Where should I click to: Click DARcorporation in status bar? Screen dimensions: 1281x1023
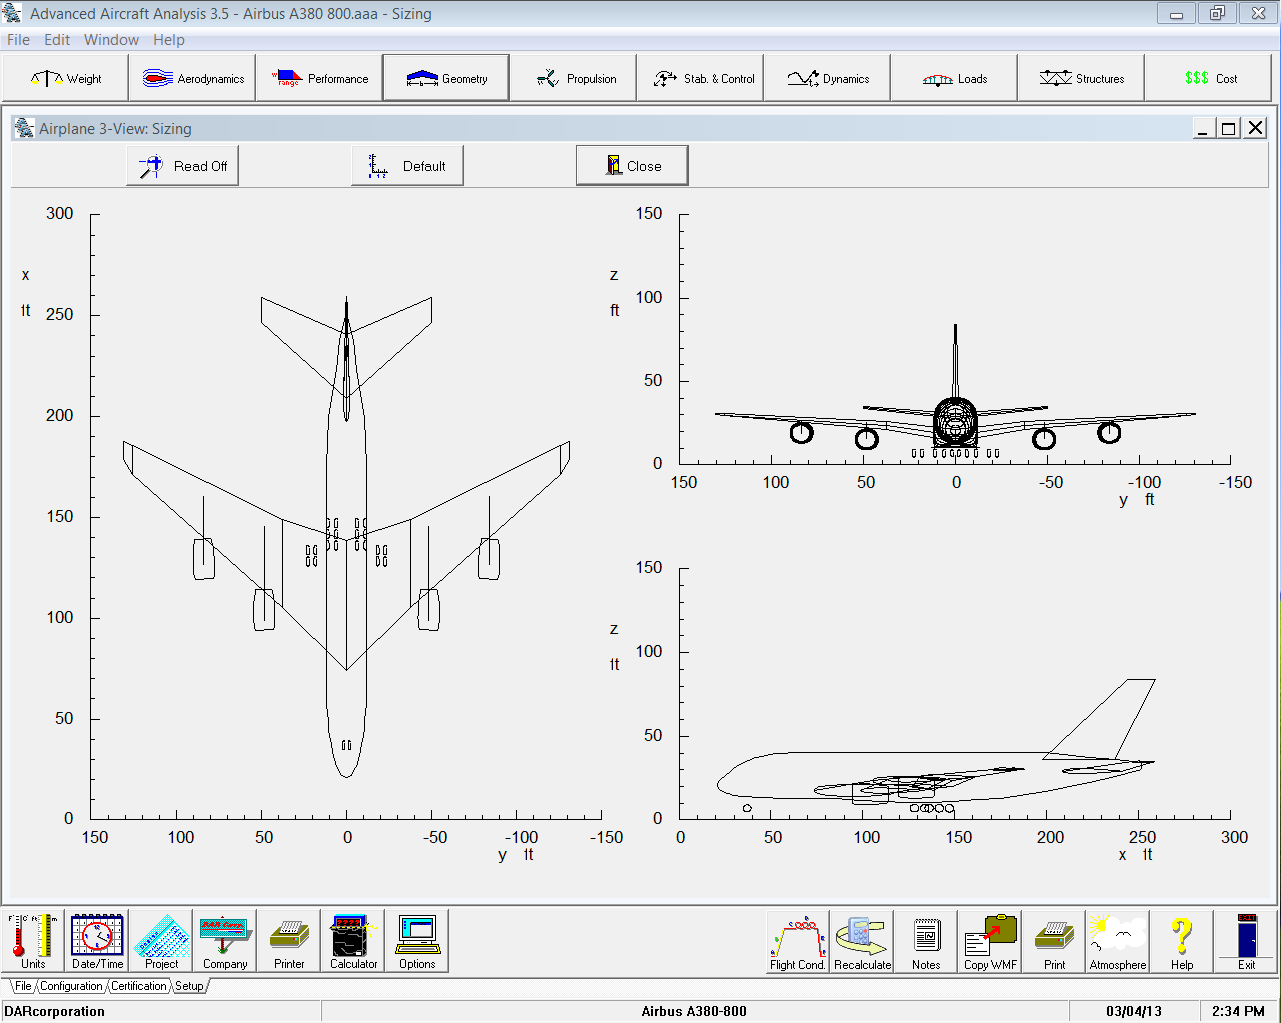(x=55, y=1011)
